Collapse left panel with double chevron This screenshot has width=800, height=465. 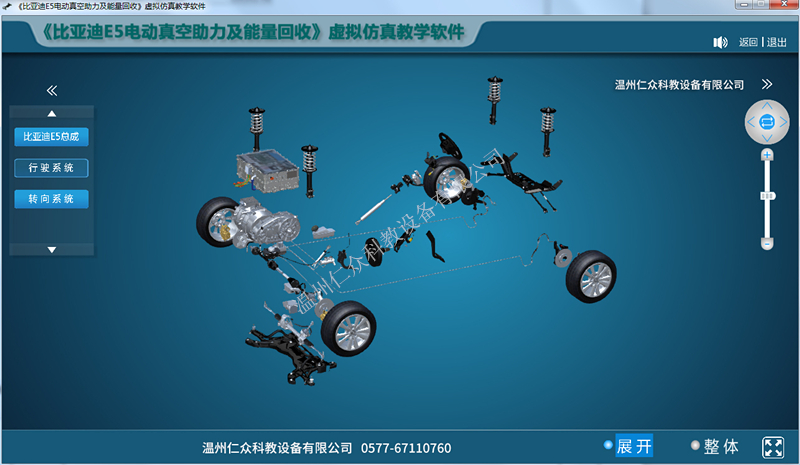(52, 90)
